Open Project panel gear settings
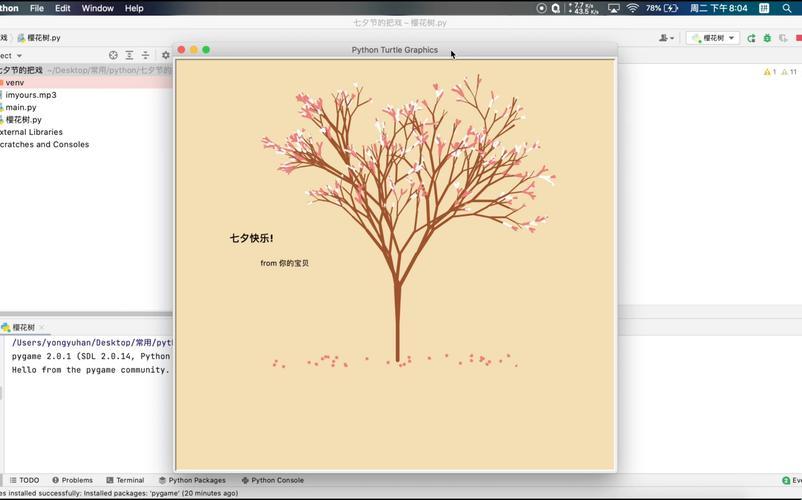This screenshot has height=500, width=802. point(166,55)
